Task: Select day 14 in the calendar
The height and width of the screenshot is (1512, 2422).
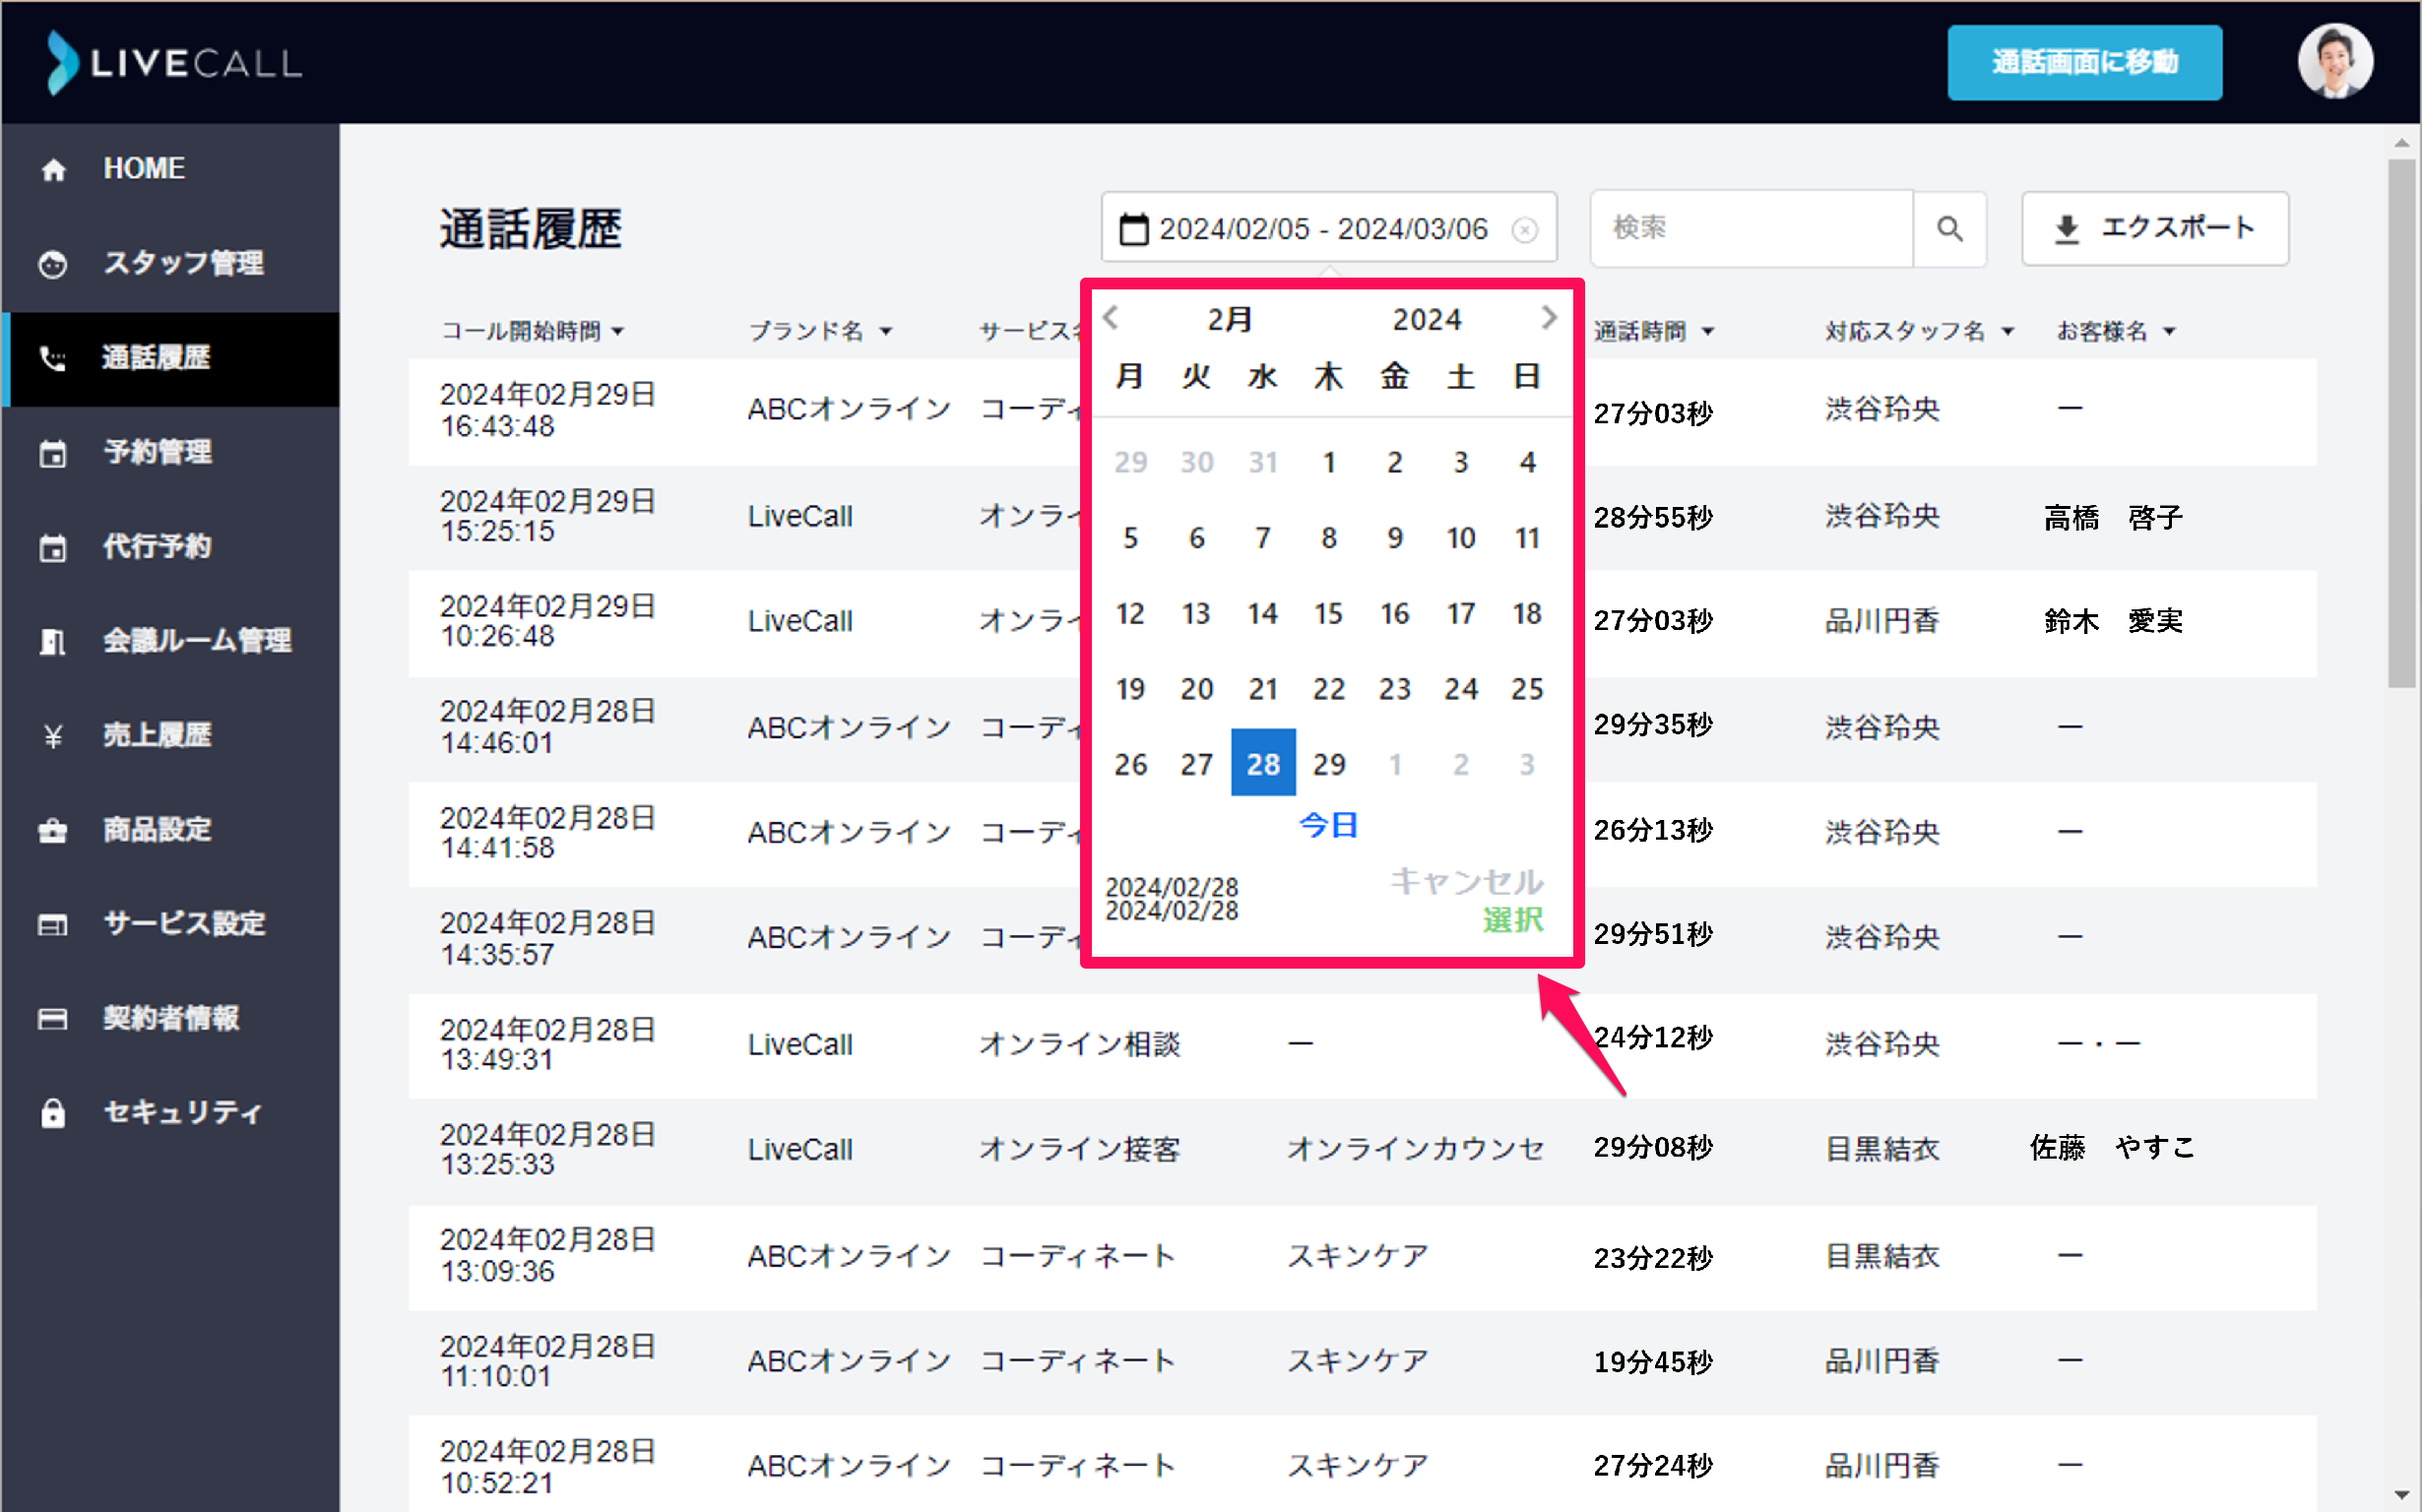Action: (1263, 613)
